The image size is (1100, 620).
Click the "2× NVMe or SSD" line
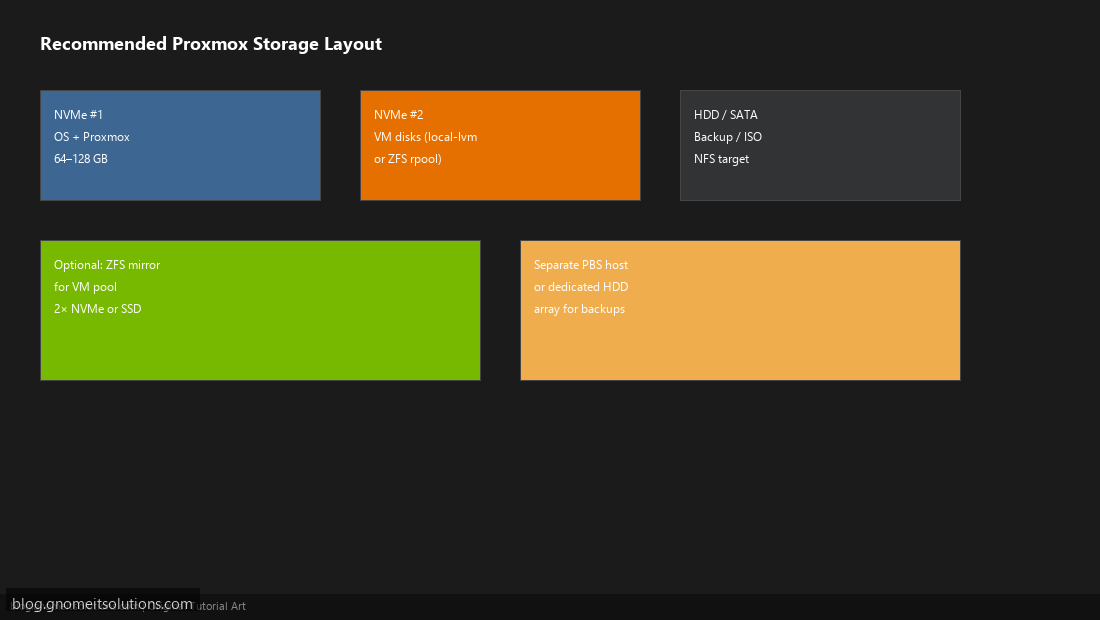[x=98, y=309]
